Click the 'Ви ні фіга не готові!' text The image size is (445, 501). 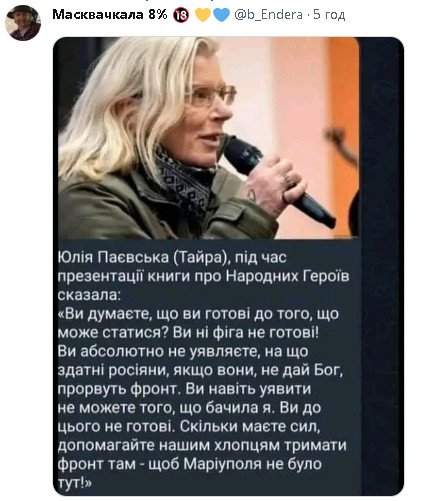point(246,332)
